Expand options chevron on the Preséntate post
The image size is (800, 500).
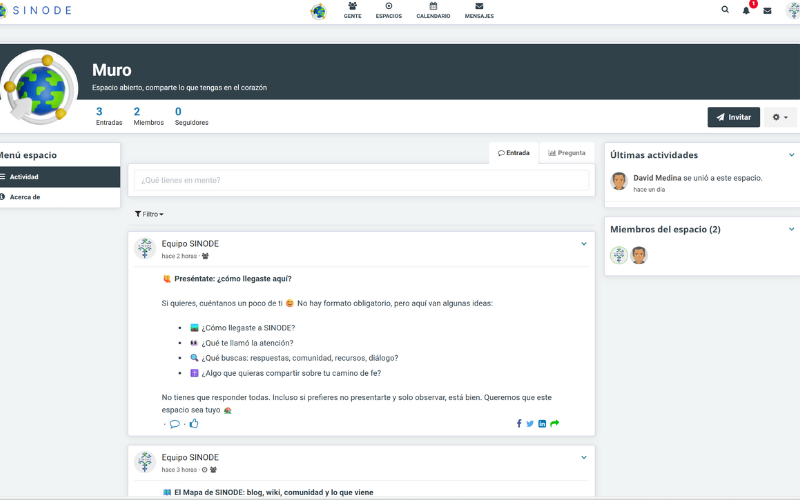[584, 244]
